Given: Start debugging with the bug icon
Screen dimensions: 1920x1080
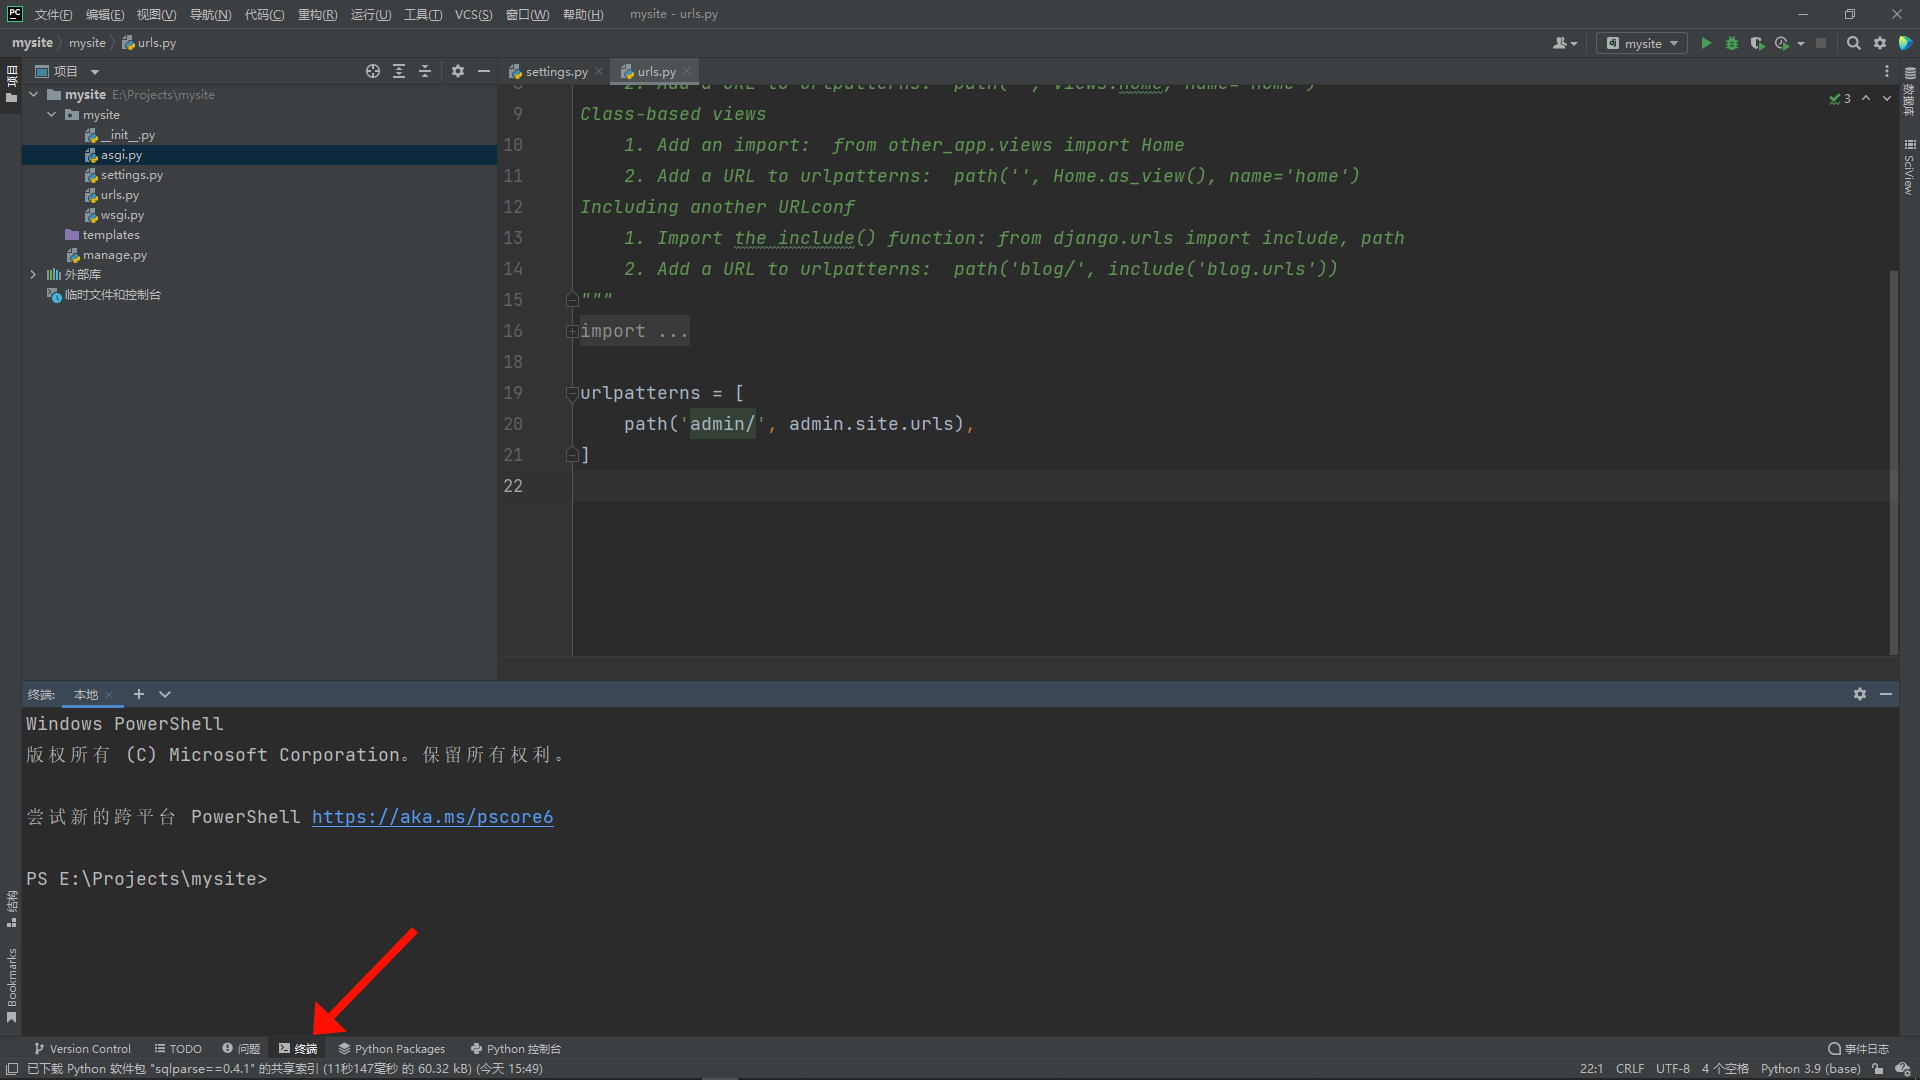Looking at the screenshot, I should [1732, 43].
